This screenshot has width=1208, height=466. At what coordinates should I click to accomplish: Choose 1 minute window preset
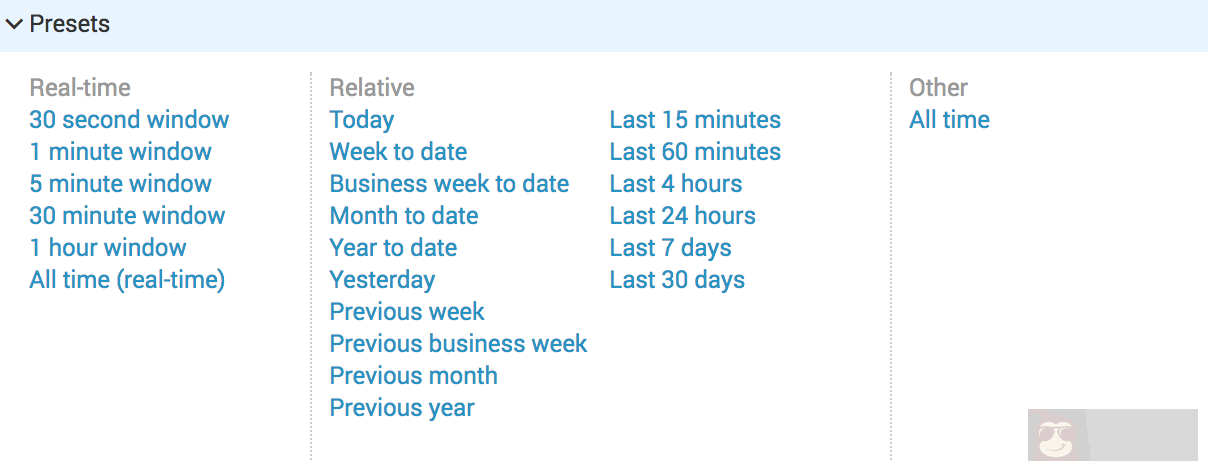point(120,152)
